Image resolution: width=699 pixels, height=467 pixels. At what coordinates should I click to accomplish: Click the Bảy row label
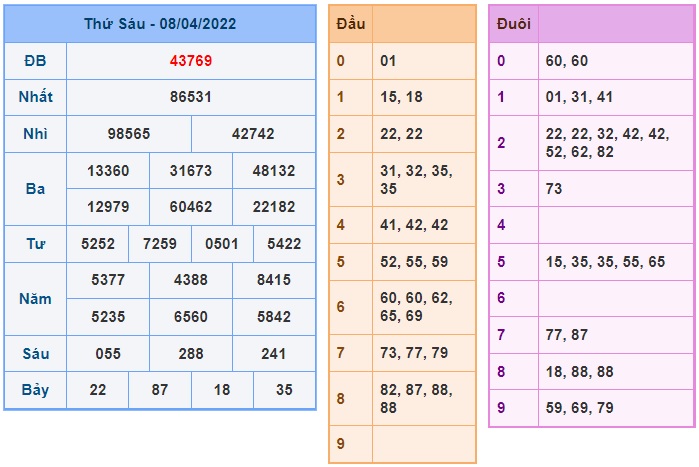[35, 390]
